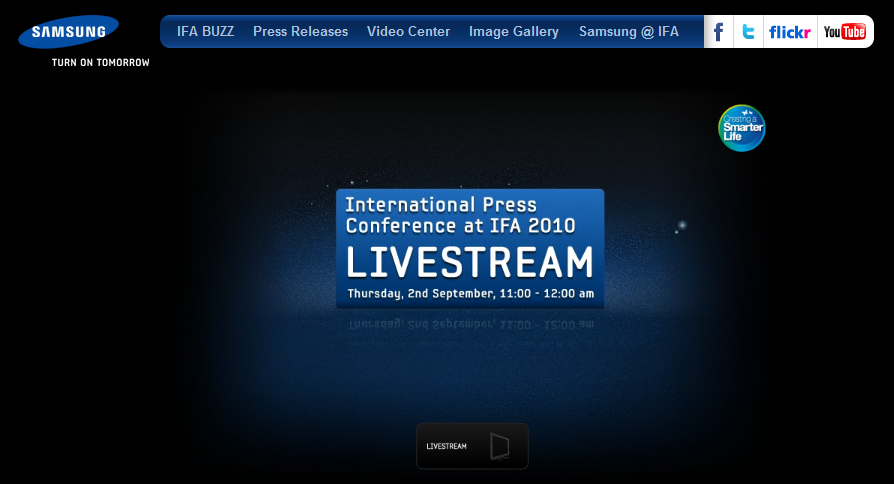The image size is (894, 484).
Task: Browse the Image Gallery menu item
Action: (514, 32)
